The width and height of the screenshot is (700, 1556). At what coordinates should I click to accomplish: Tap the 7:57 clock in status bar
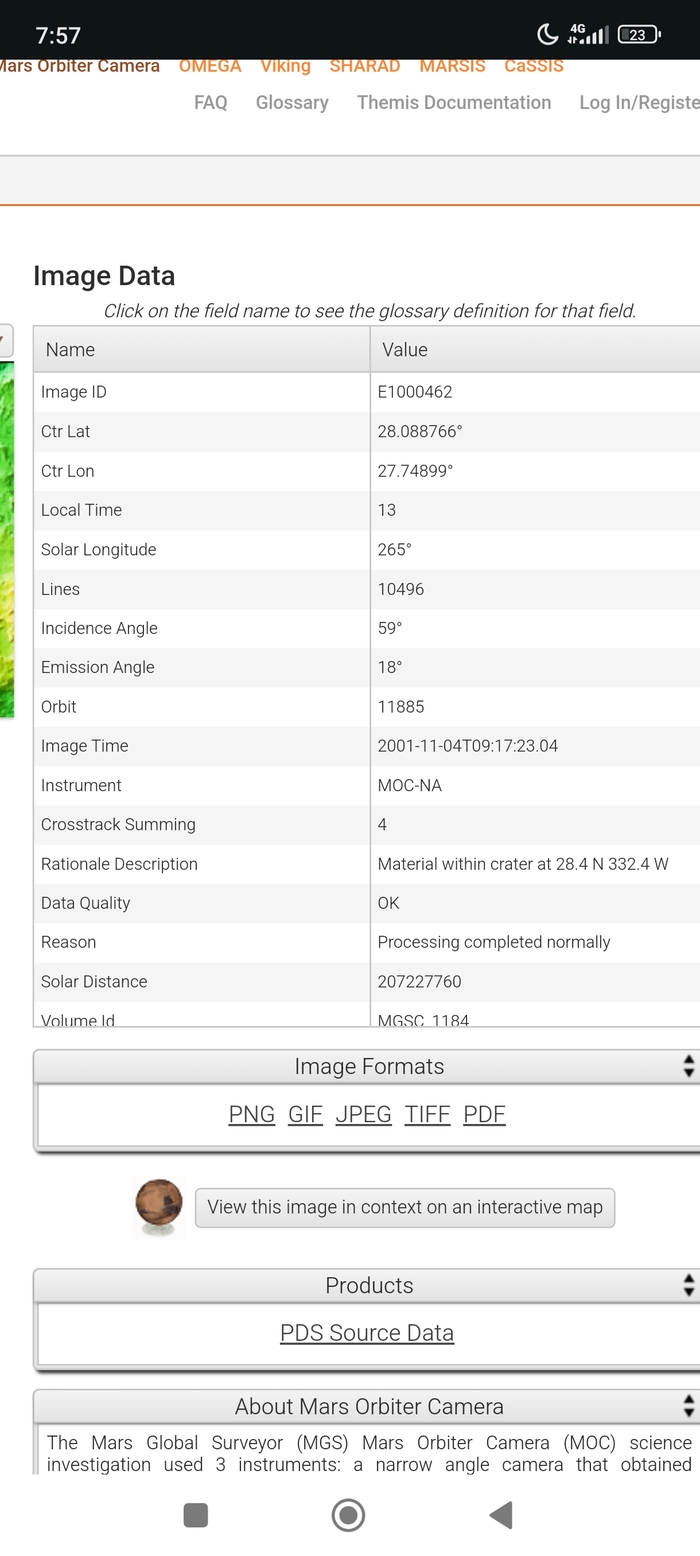tap(58, 35)
